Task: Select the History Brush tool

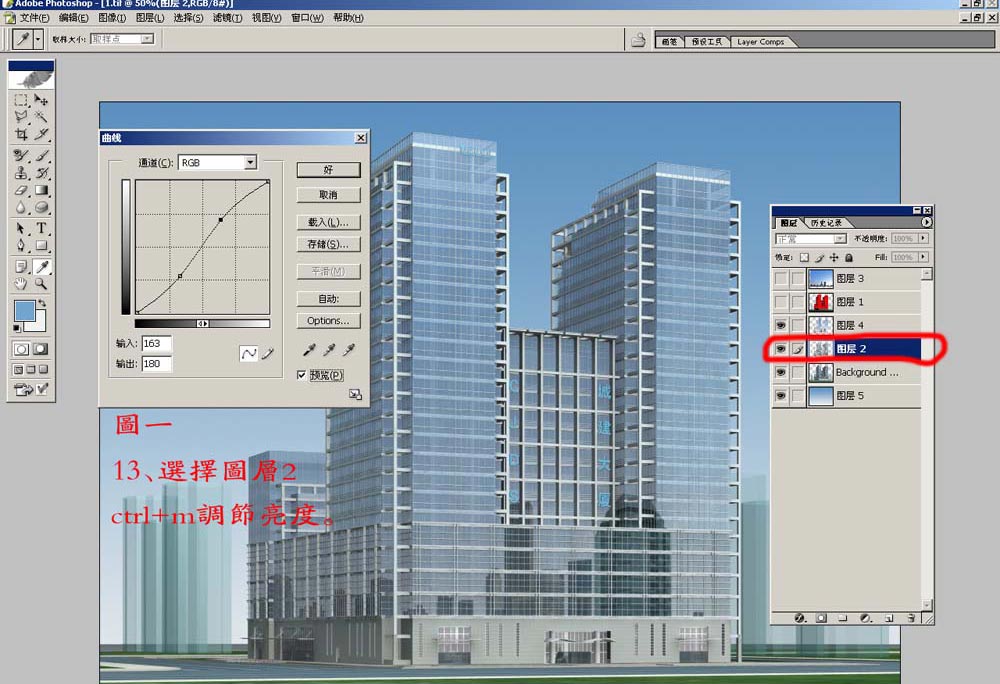Action: click(x=41, y=172)
